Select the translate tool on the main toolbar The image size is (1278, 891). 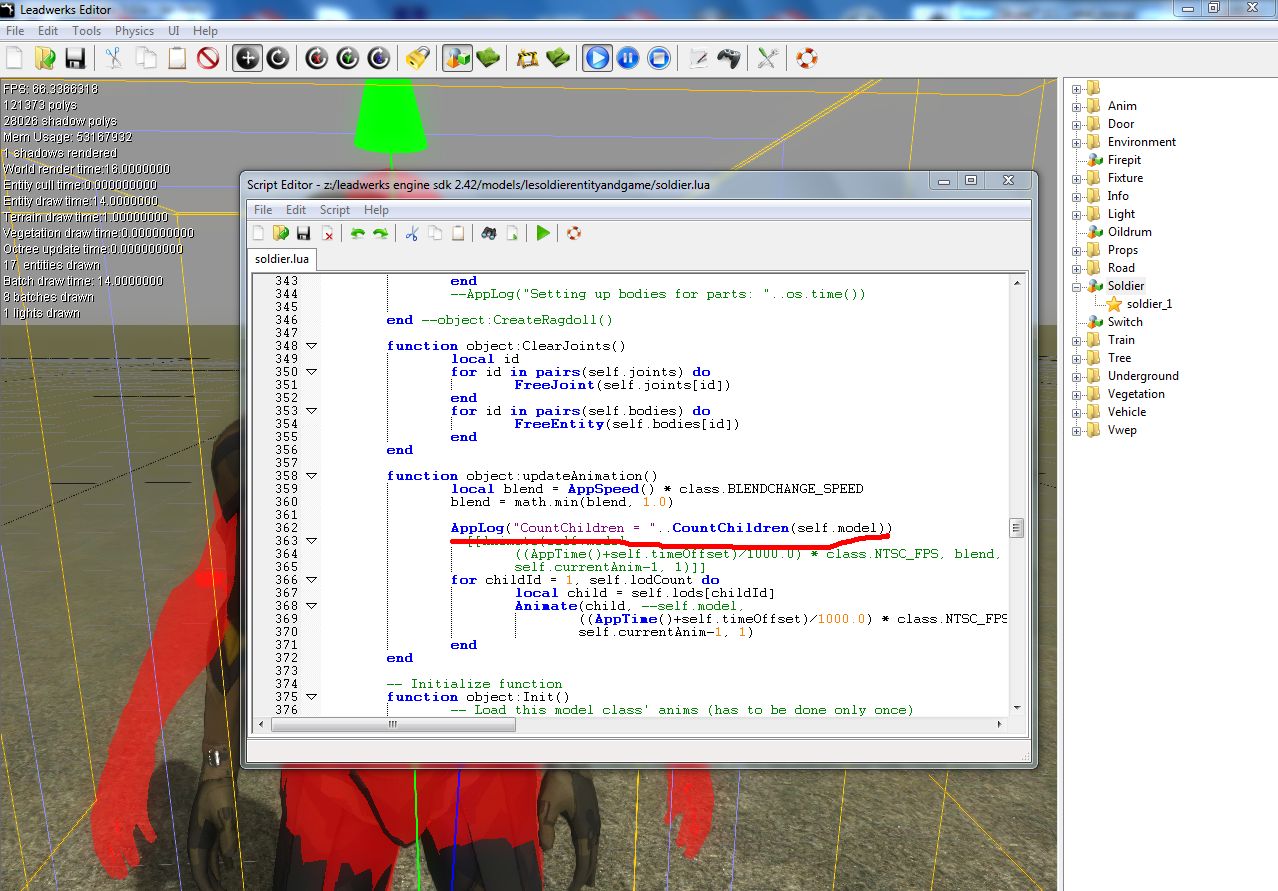click(246, 58)
